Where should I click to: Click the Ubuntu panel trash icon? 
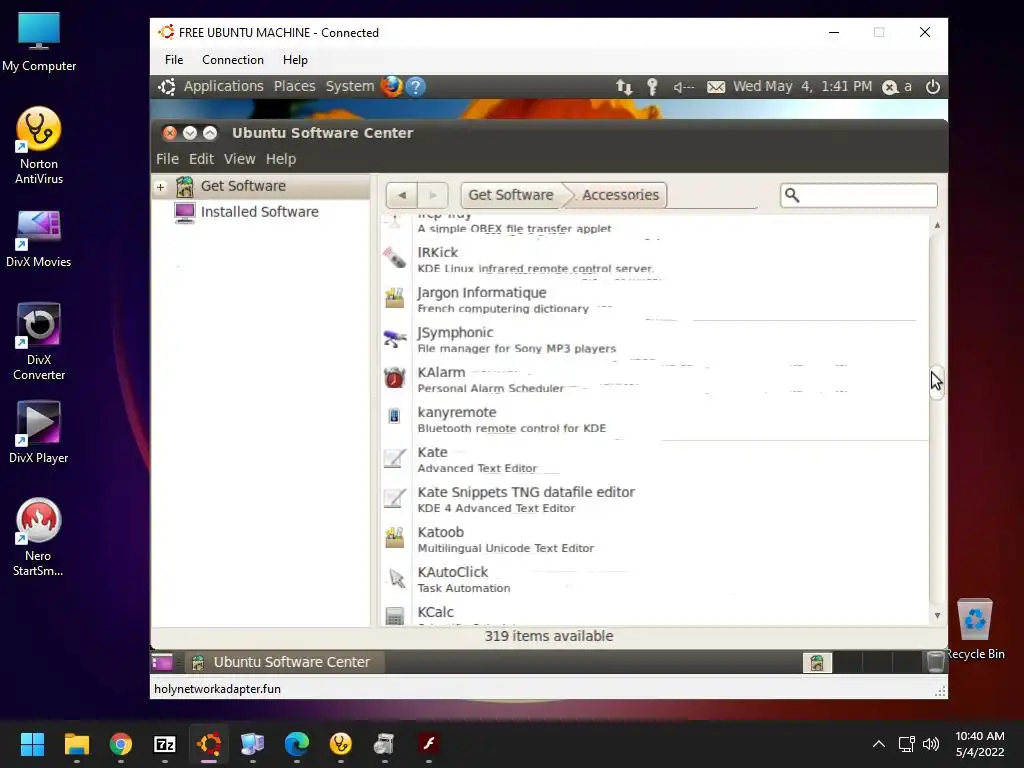coord(935,662)
